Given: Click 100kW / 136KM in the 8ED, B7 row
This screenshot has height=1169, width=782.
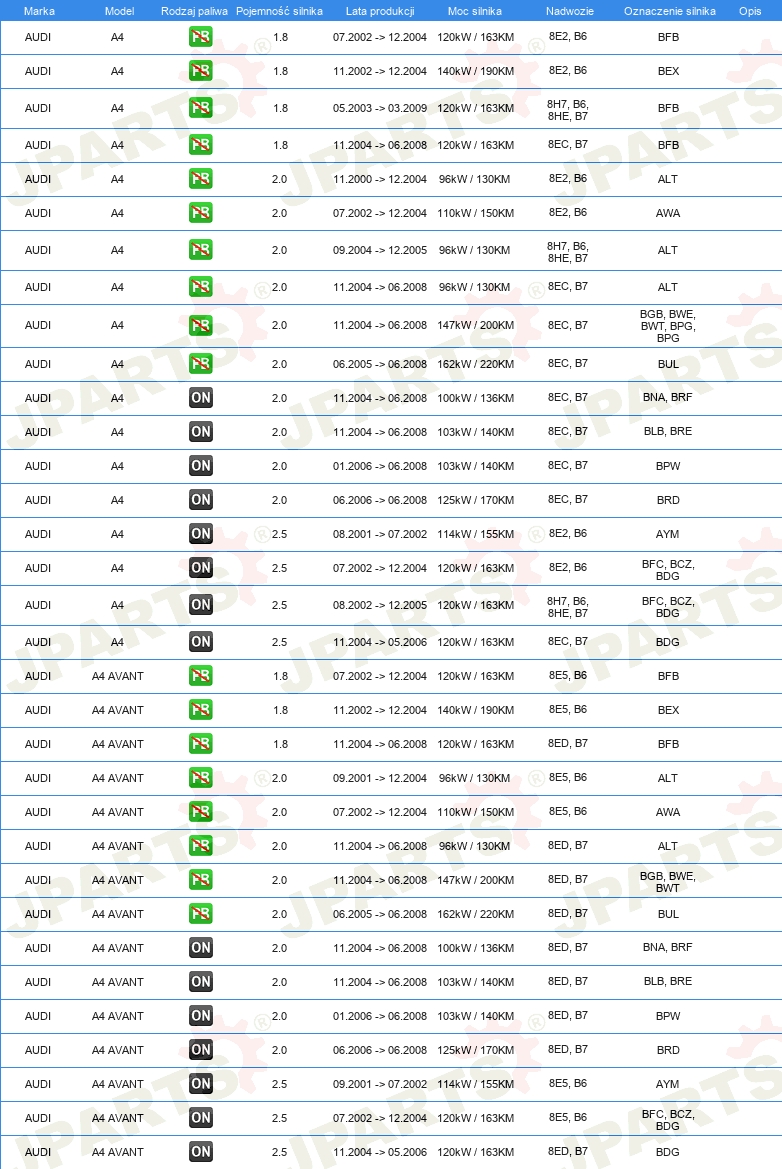Looking at the screenshot, I should [x=476, y=948].
